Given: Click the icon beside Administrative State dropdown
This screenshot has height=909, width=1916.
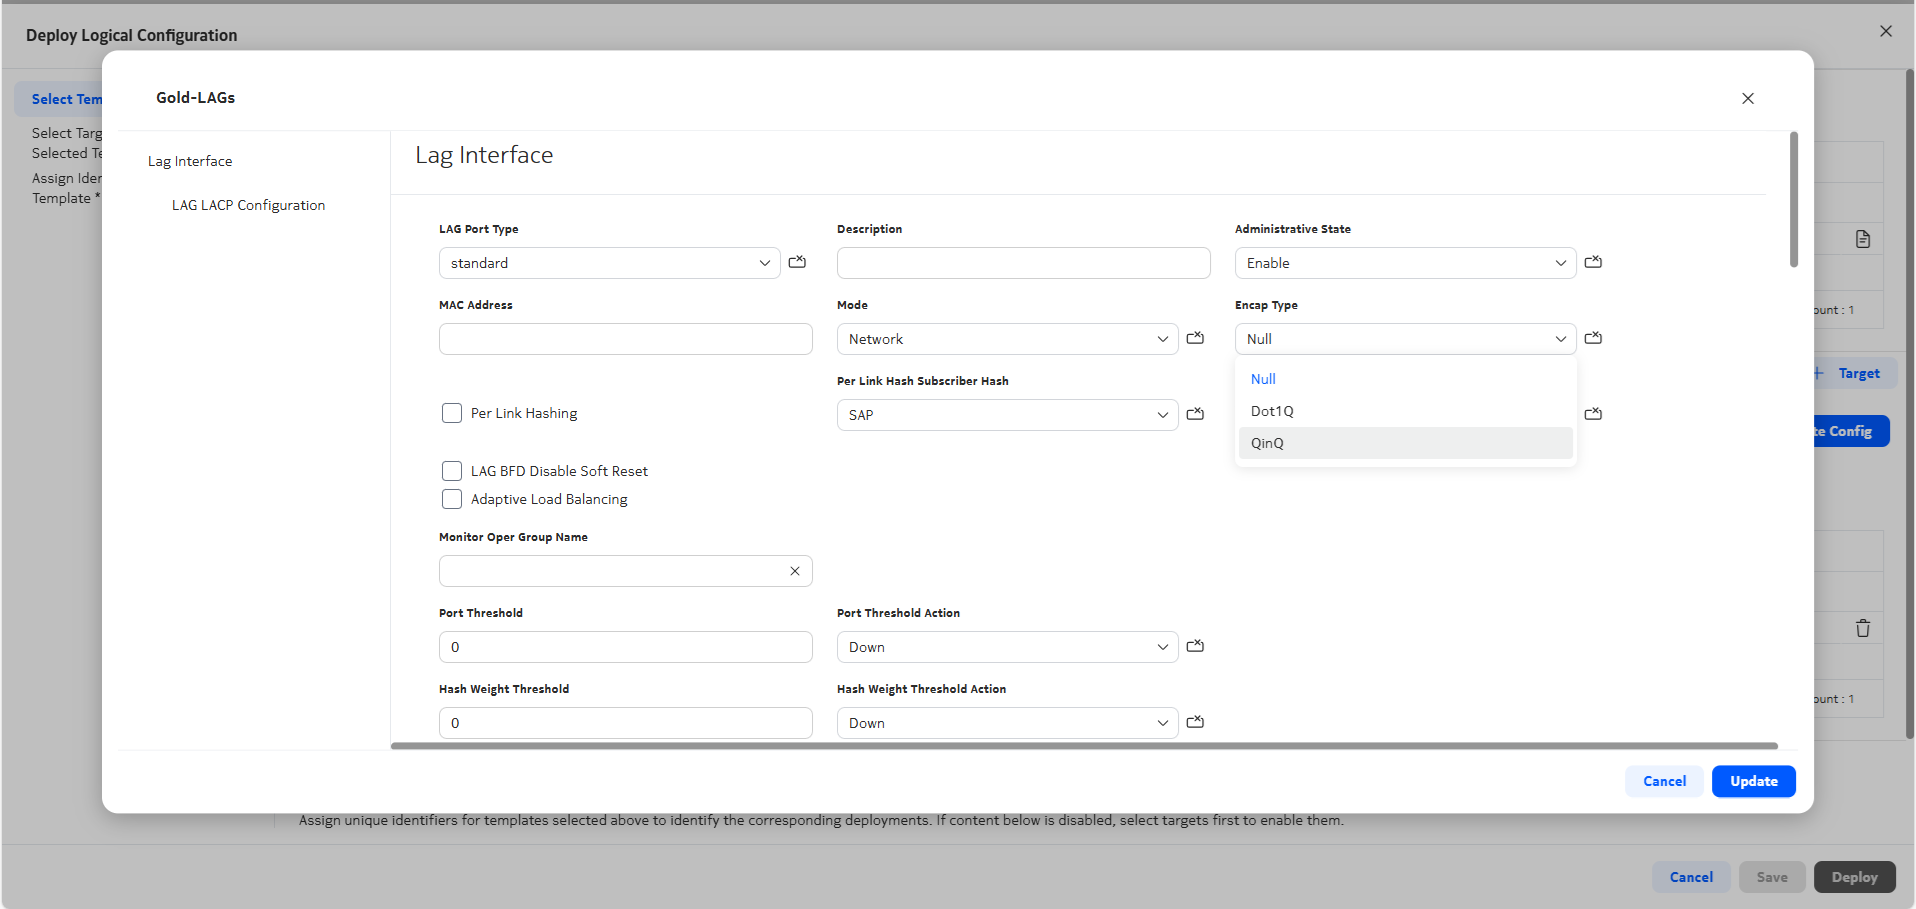Looking at the screenshot, I should (1593, 262).
